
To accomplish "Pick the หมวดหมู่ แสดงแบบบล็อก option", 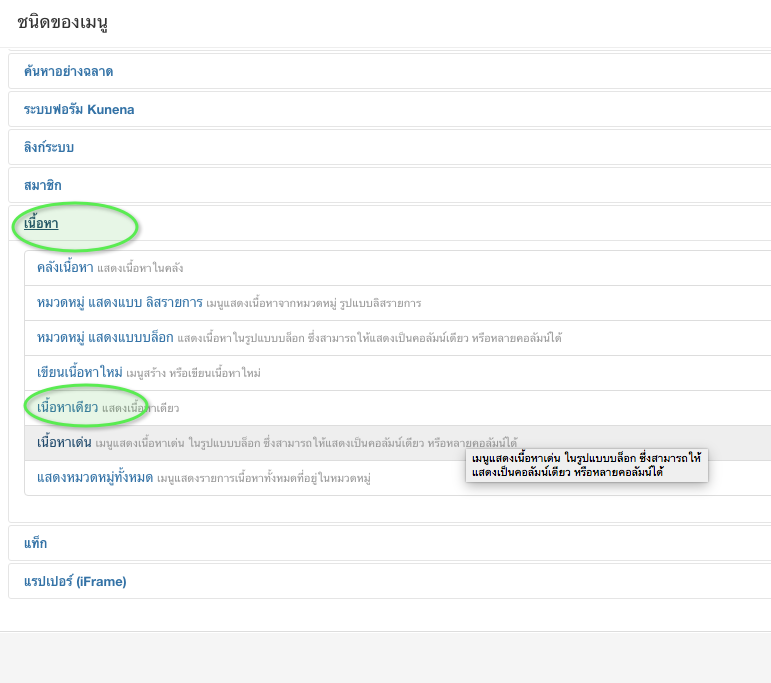I will click(x=105, y=338).
